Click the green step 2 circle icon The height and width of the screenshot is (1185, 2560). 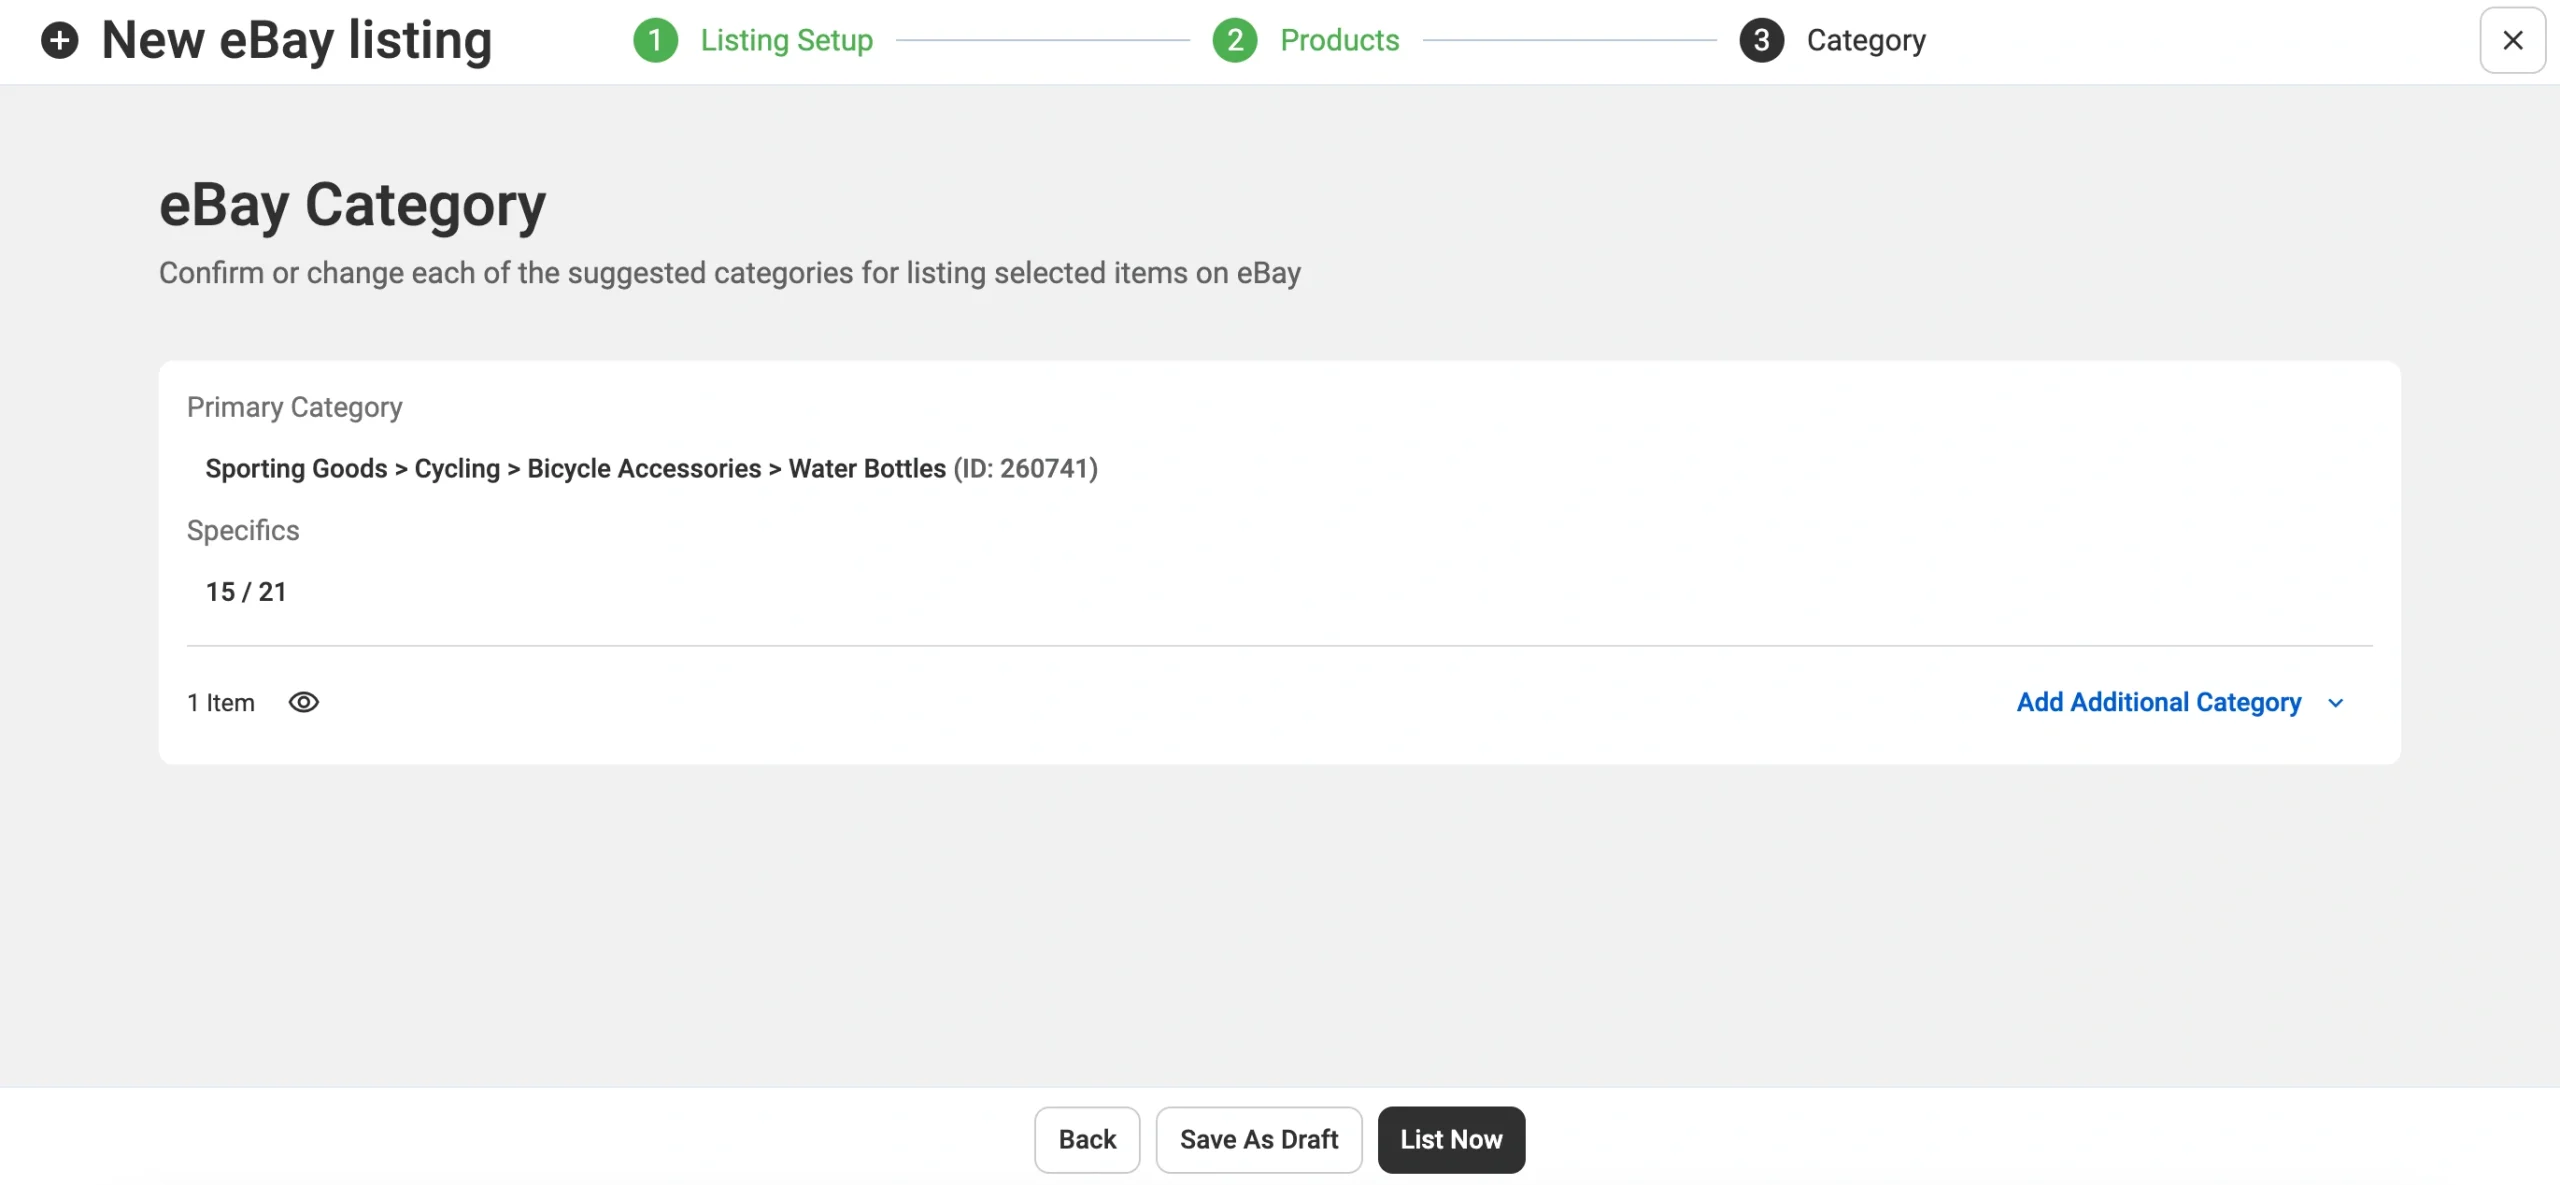pyautogui.click(x=1235, y=41)
